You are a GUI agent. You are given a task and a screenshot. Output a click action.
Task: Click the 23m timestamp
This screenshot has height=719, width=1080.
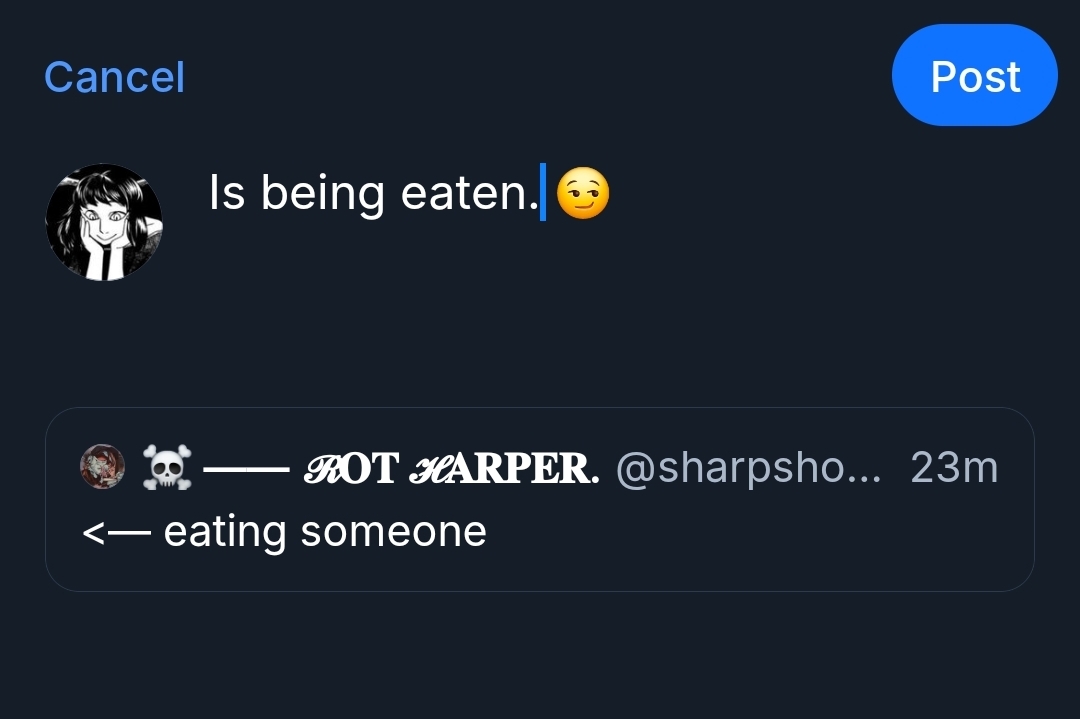coord(953,468)
